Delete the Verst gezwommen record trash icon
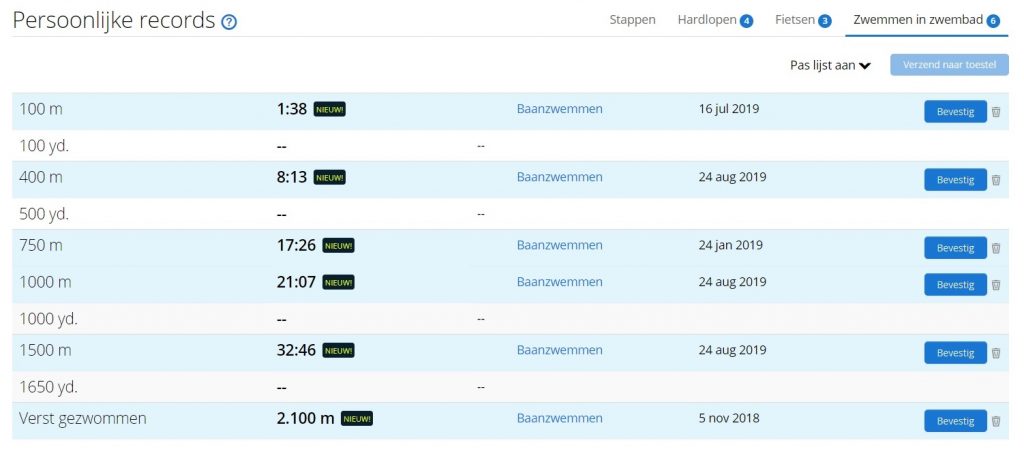 [996, 421]
